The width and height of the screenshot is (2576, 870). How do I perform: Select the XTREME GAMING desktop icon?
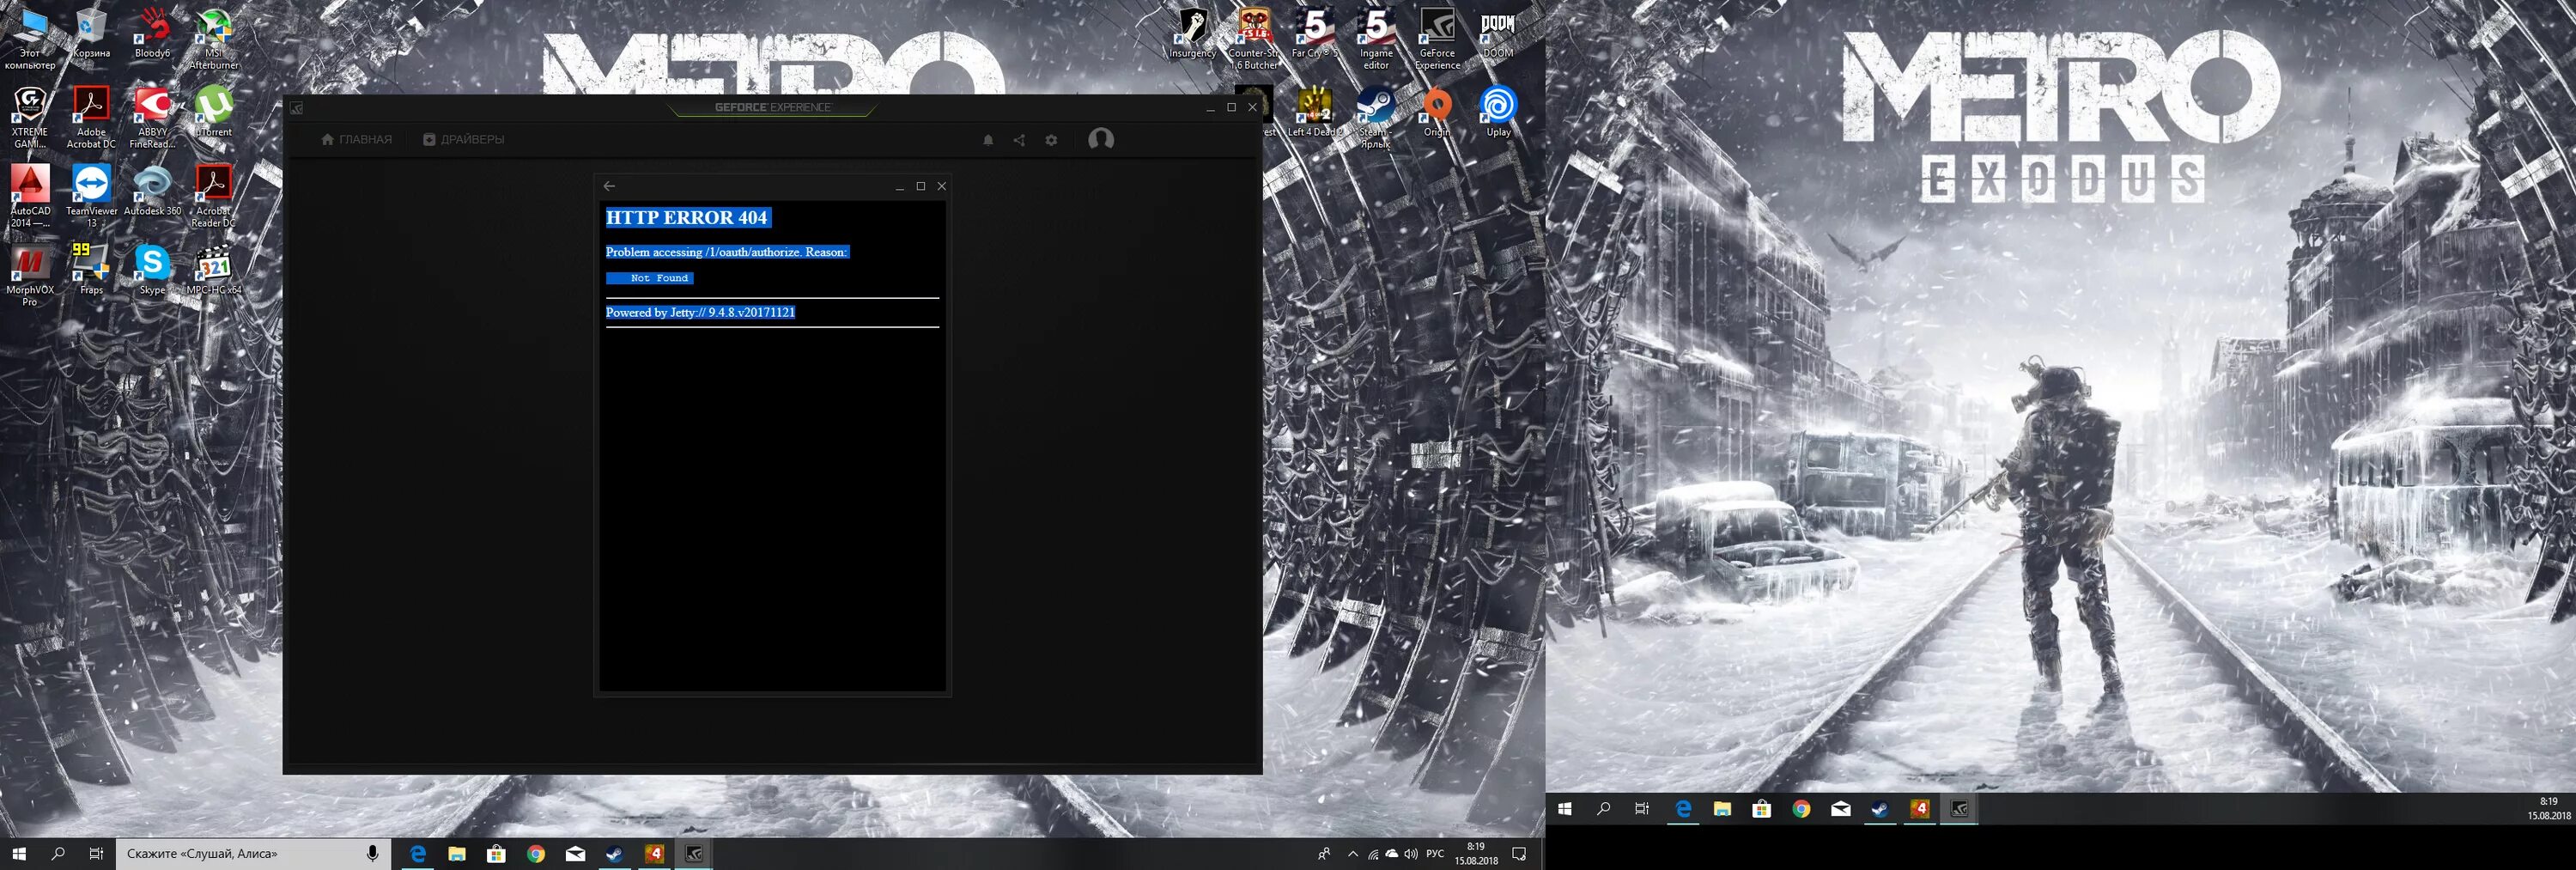coord(30,117)
